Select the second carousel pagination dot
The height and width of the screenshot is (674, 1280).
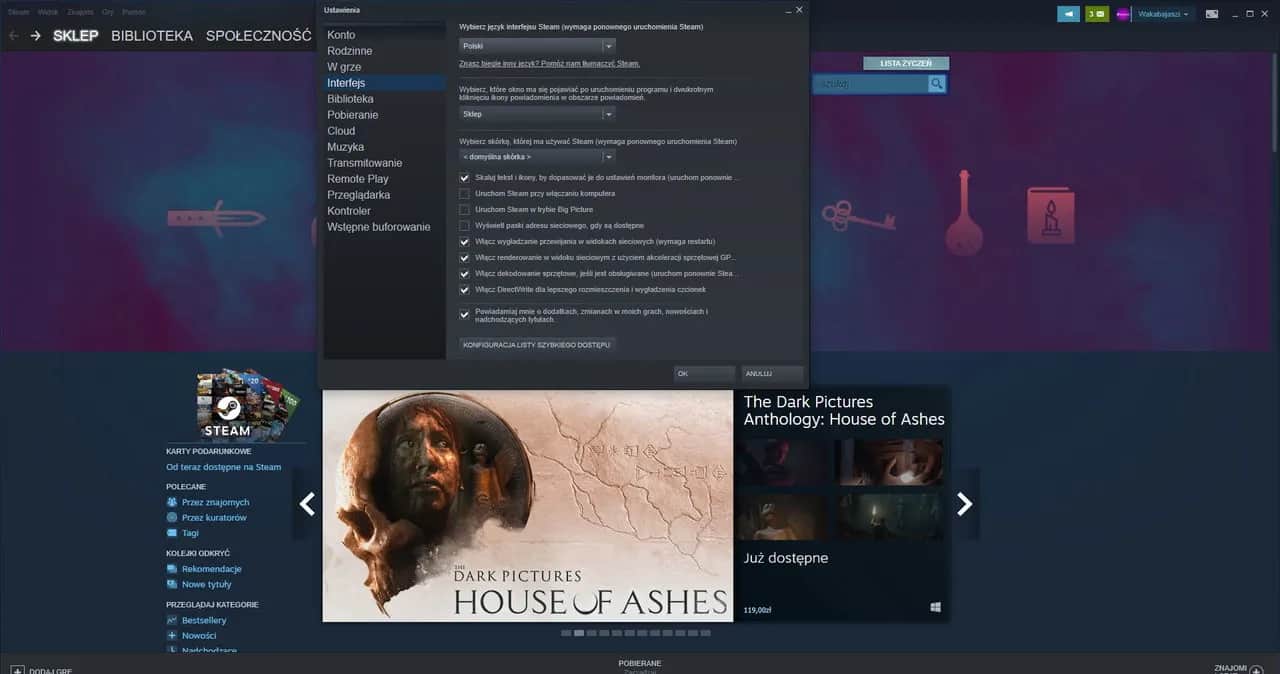click(x=579, y=633)
